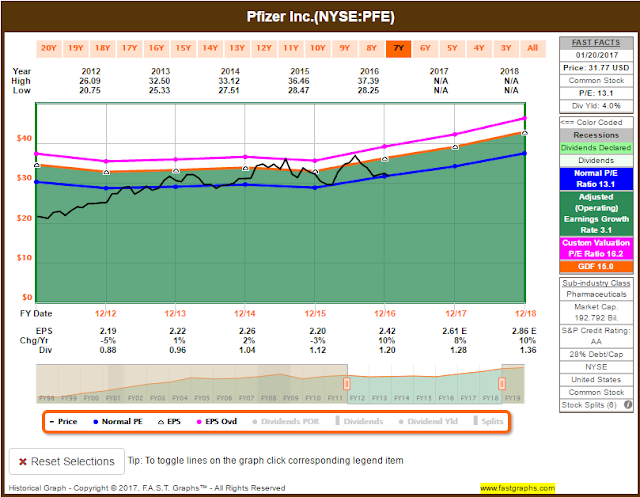Viewport: 640px width, 497px height.
Task: Click the 12/18 FY date label
Action: (525, 313)
